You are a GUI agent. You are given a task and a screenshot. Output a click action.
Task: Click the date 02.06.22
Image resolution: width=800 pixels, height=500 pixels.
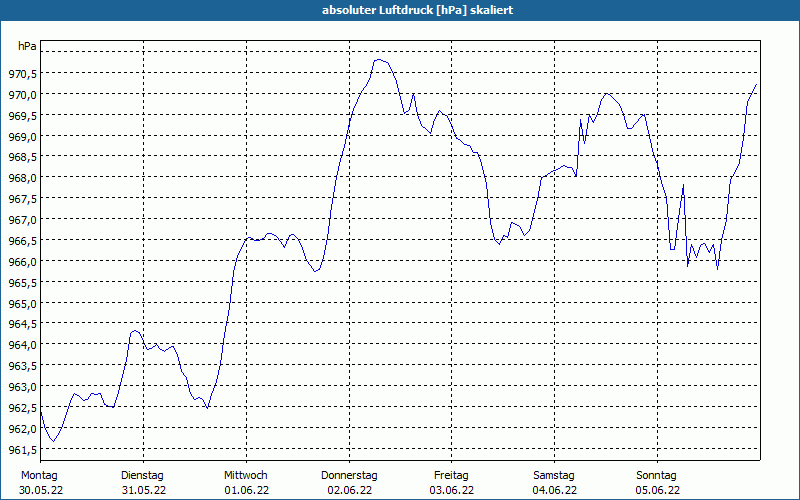tap(349, 490)
